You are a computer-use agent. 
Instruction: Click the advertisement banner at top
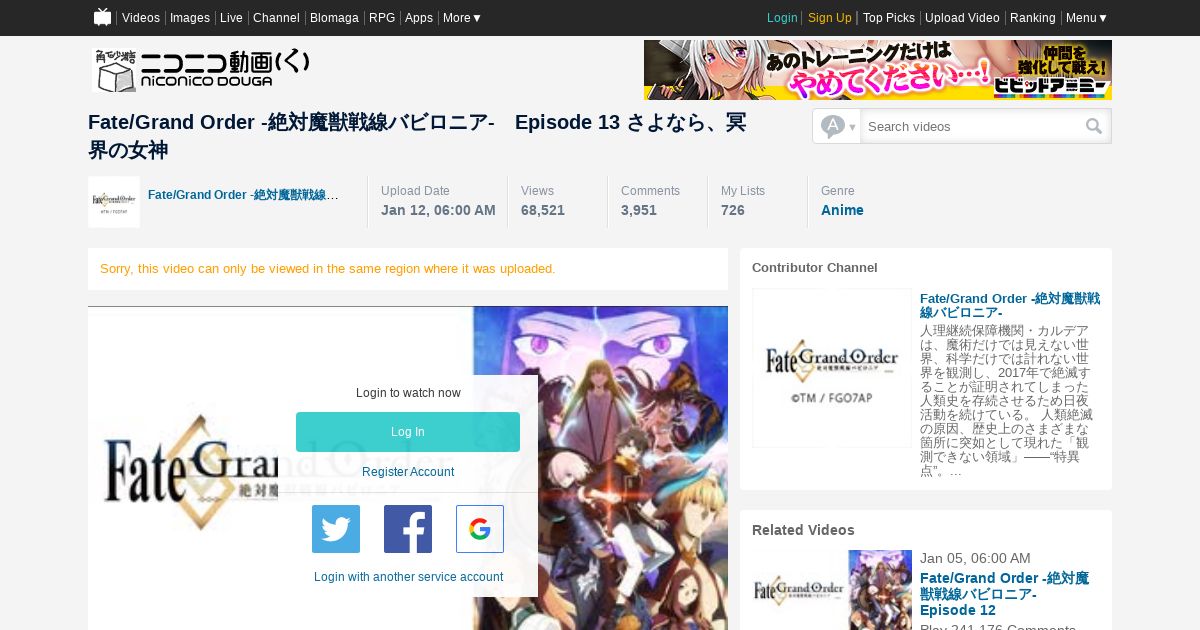tap(878, 70)
